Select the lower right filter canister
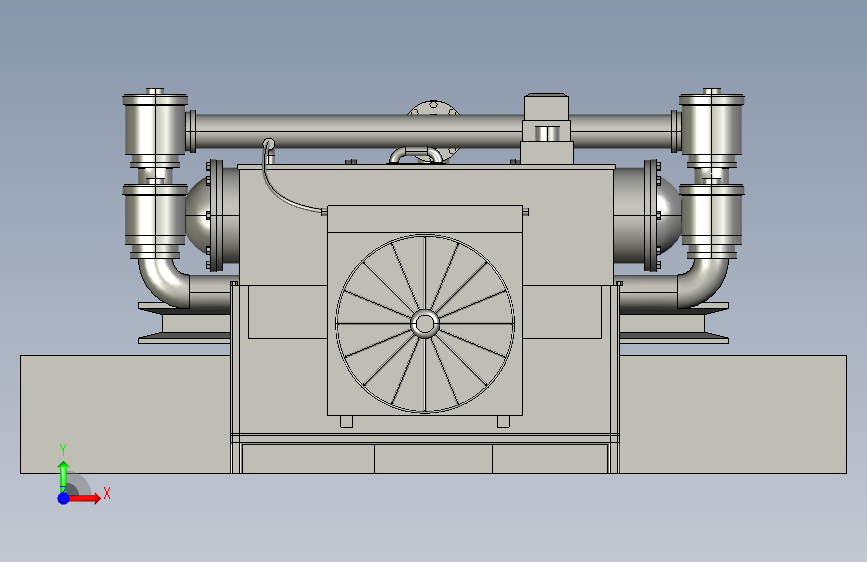The width and height of the screenshot is (867, 562). point(712,219)
